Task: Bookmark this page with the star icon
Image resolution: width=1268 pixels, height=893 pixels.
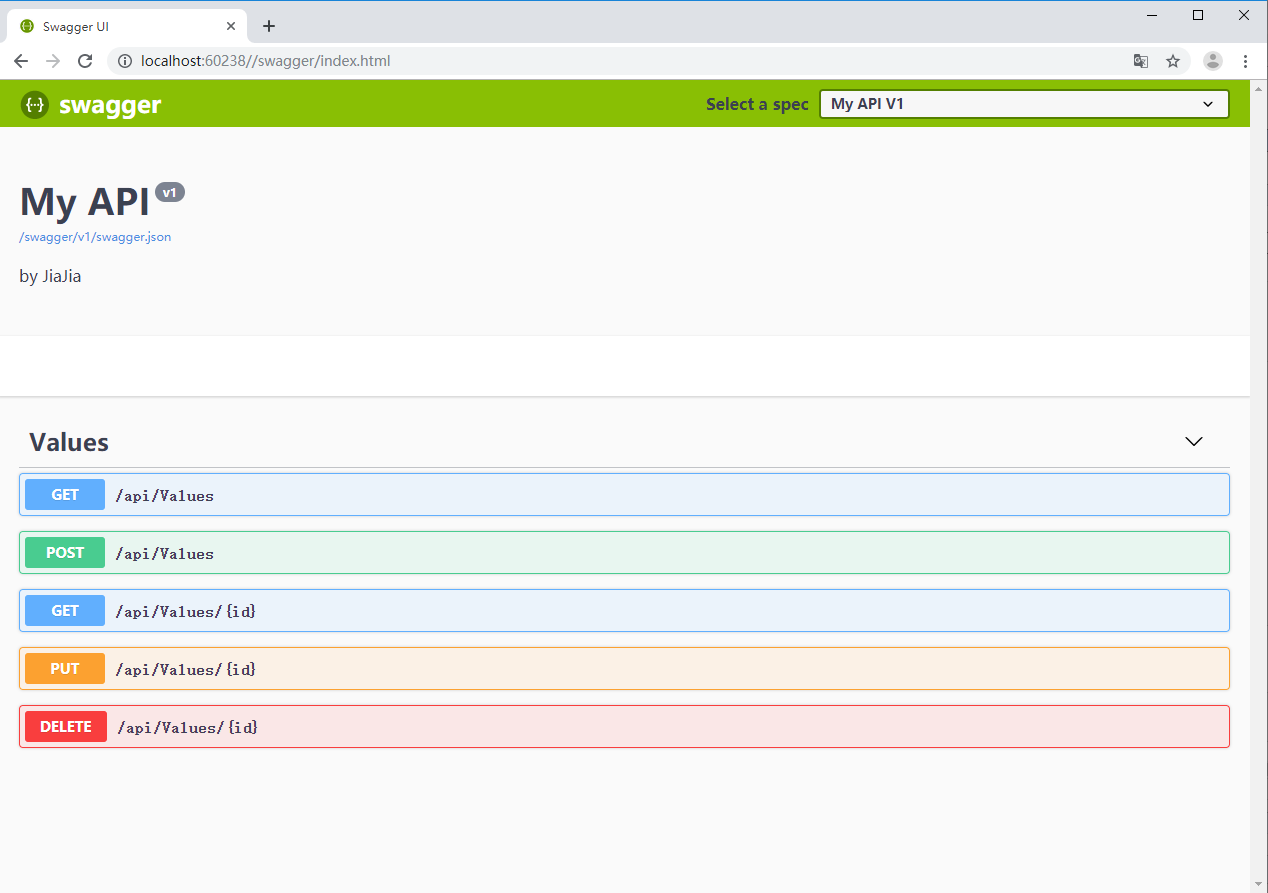Action: tap(1173, 61)
